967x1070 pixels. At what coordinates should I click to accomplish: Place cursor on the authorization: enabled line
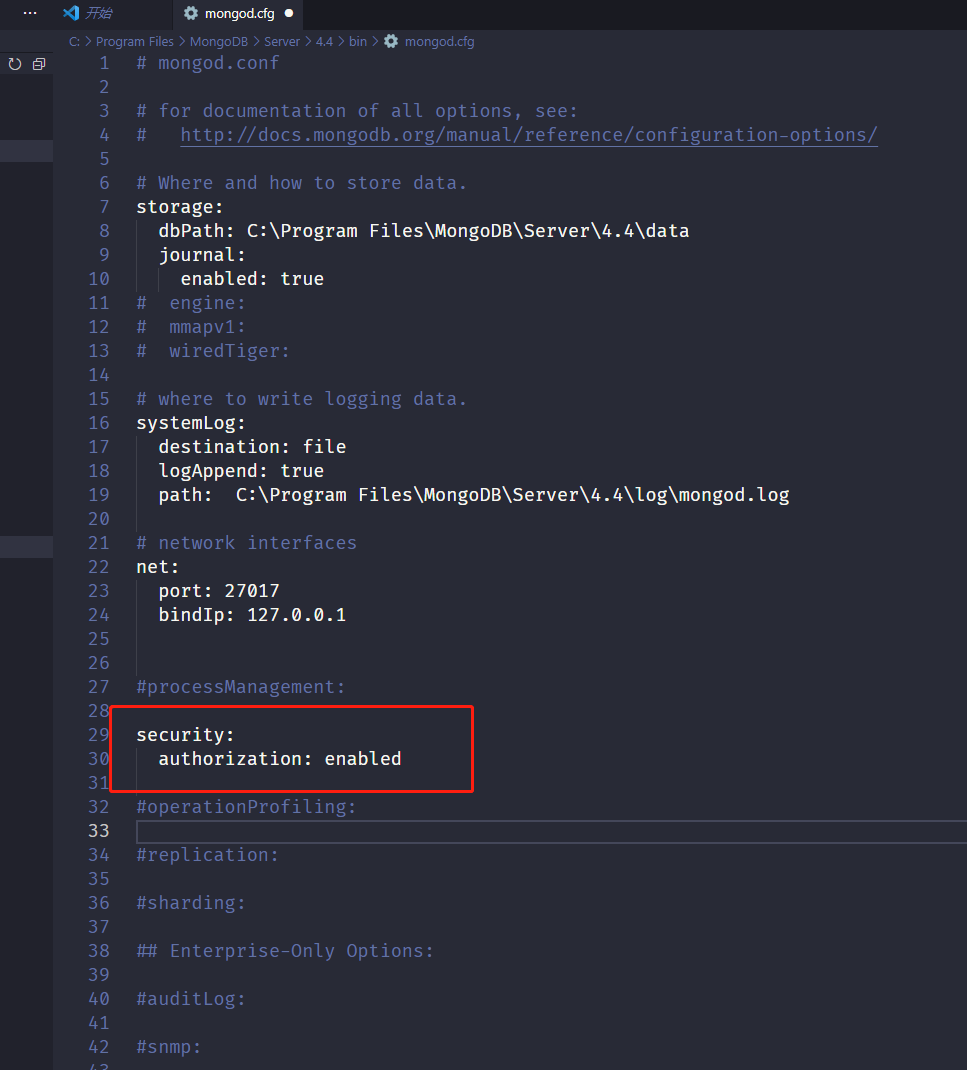280,759
